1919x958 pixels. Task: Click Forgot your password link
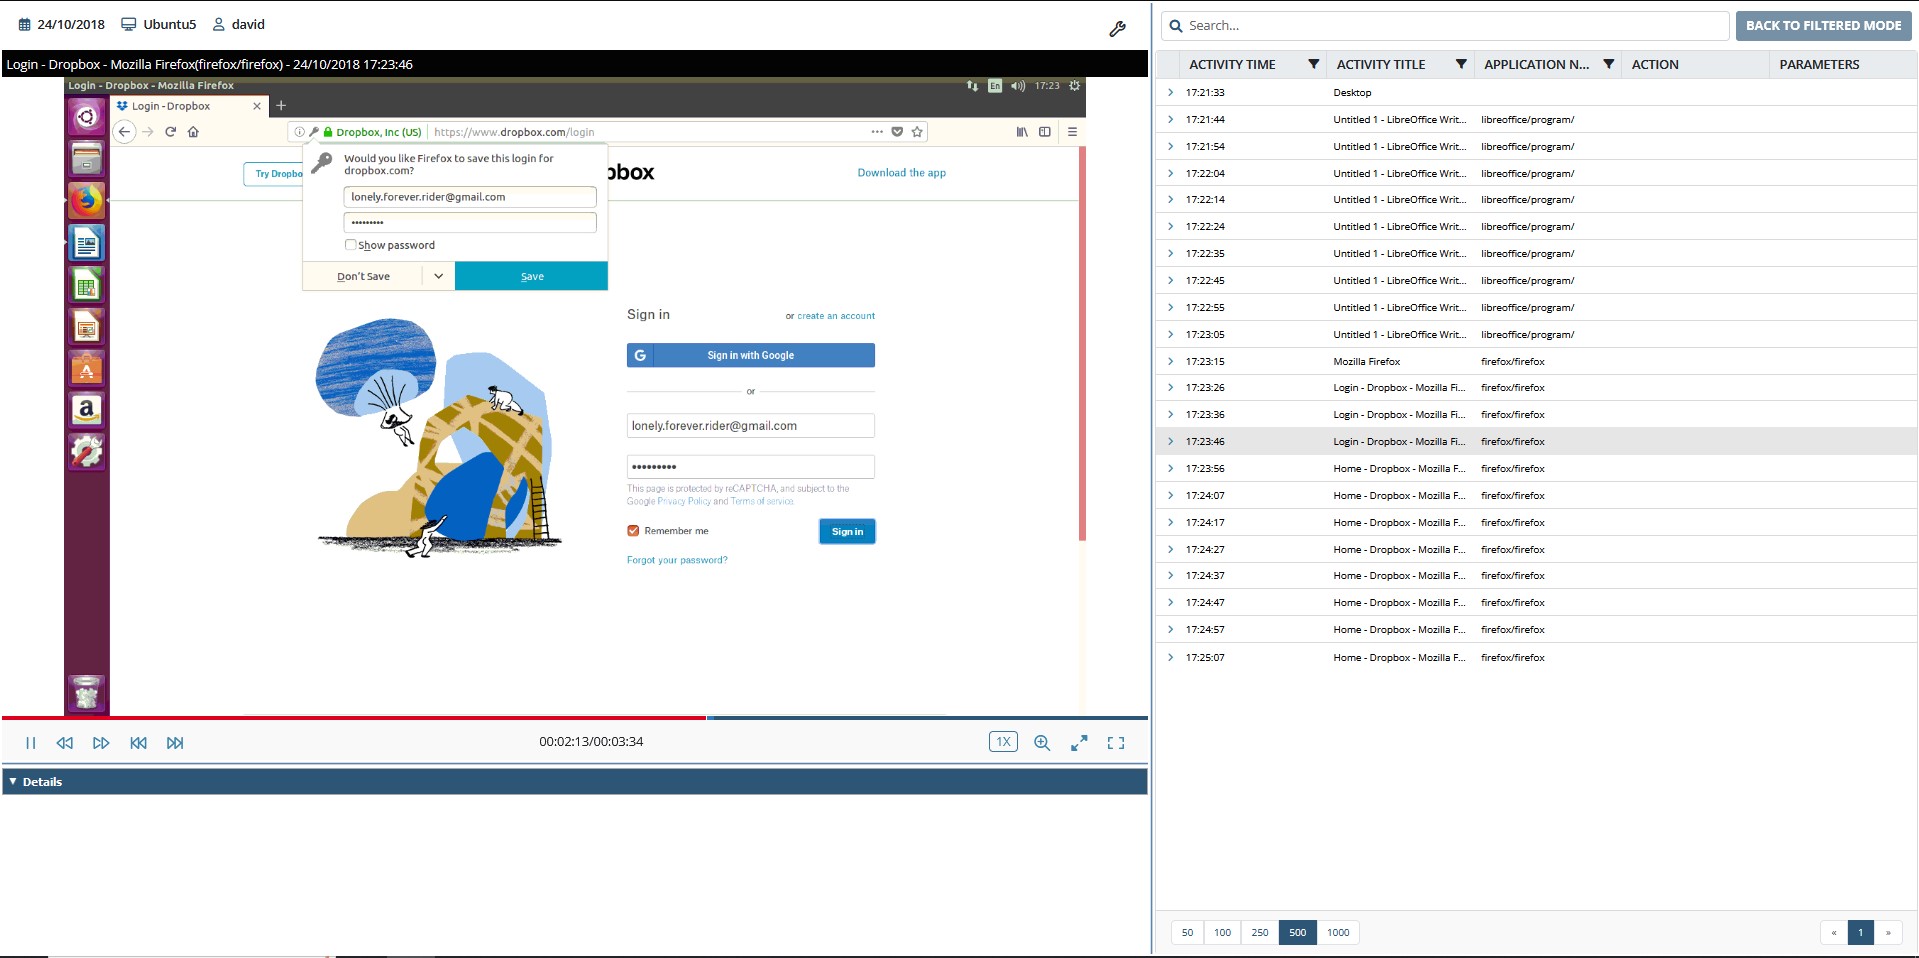(x=677, y=560)
